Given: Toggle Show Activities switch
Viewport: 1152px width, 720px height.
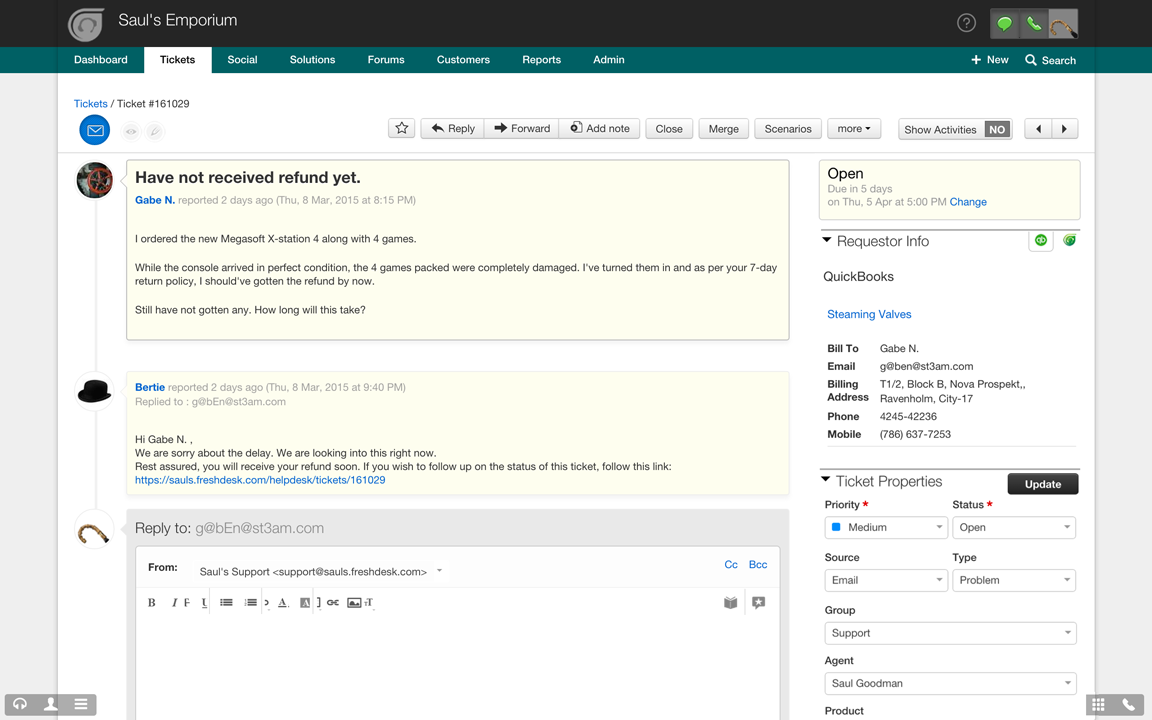Looking at the screenshot, I should (996, 129).
